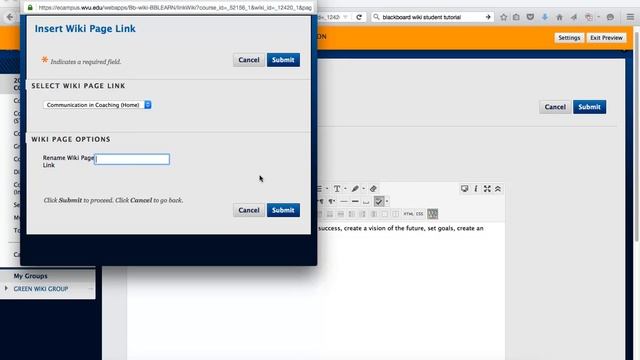Select the text color T tool
640x360 pixels.
pyautogui.click(x=337, y=189)
